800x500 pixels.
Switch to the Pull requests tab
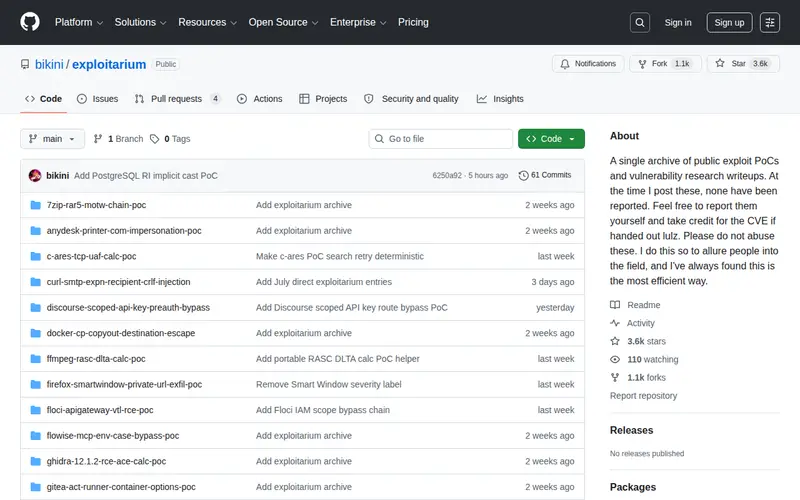[177, 99]
